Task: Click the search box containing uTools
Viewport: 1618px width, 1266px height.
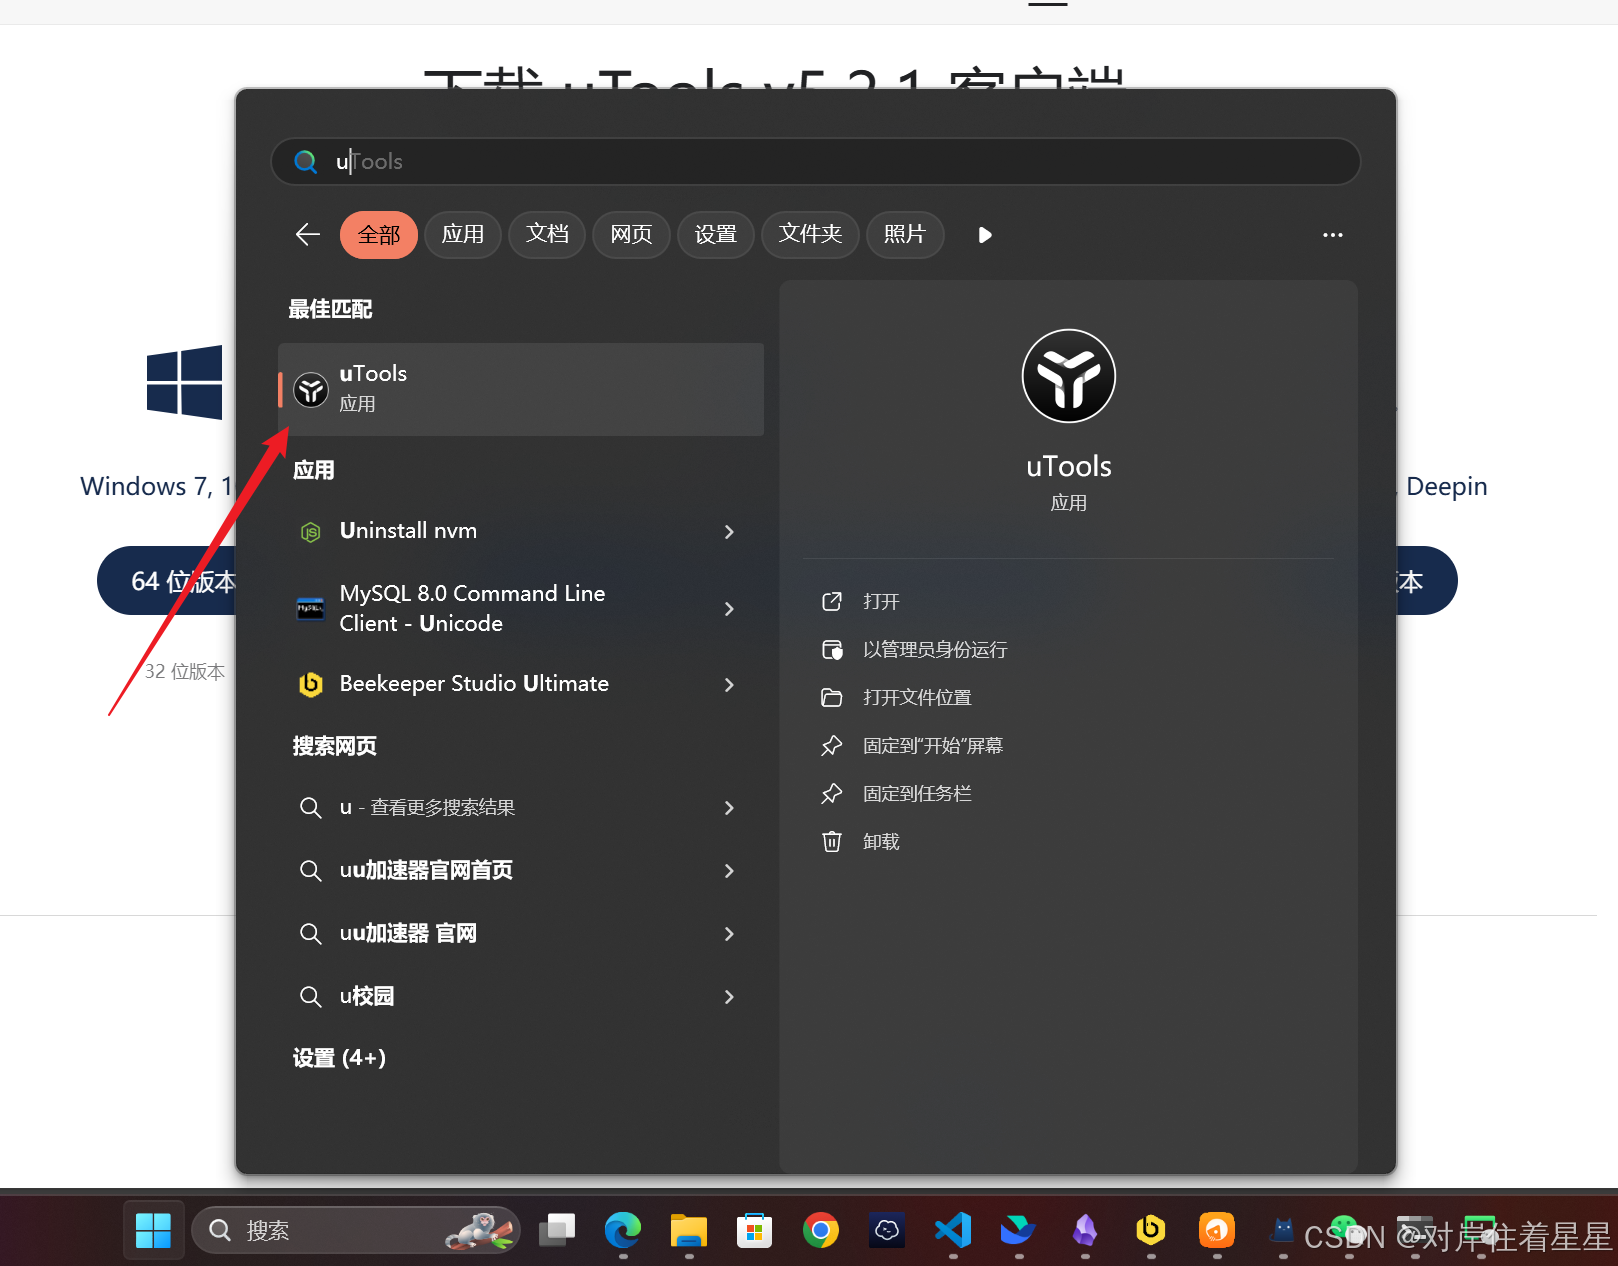Action: 815,162
